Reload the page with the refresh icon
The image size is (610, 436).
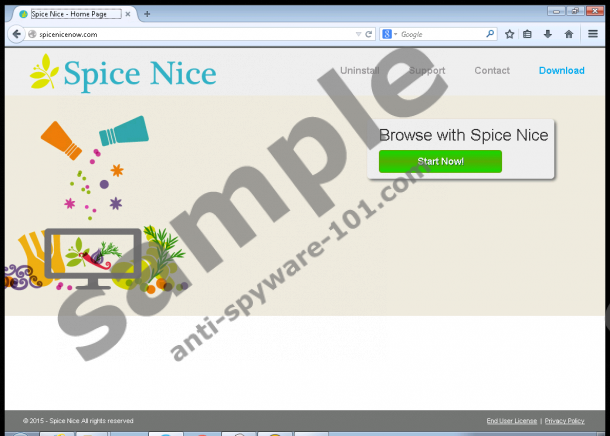click(369, 34)
